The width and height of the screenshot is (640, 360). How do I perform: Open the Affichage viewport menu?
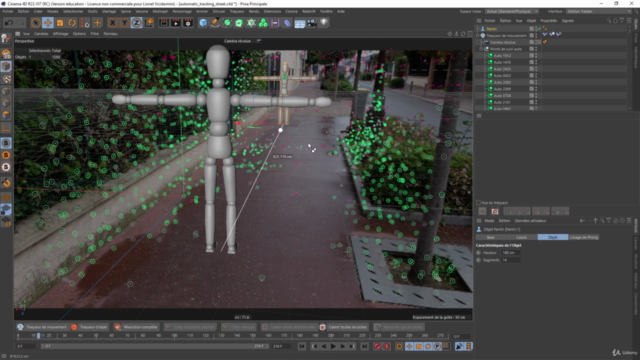[x=60, y=34]
